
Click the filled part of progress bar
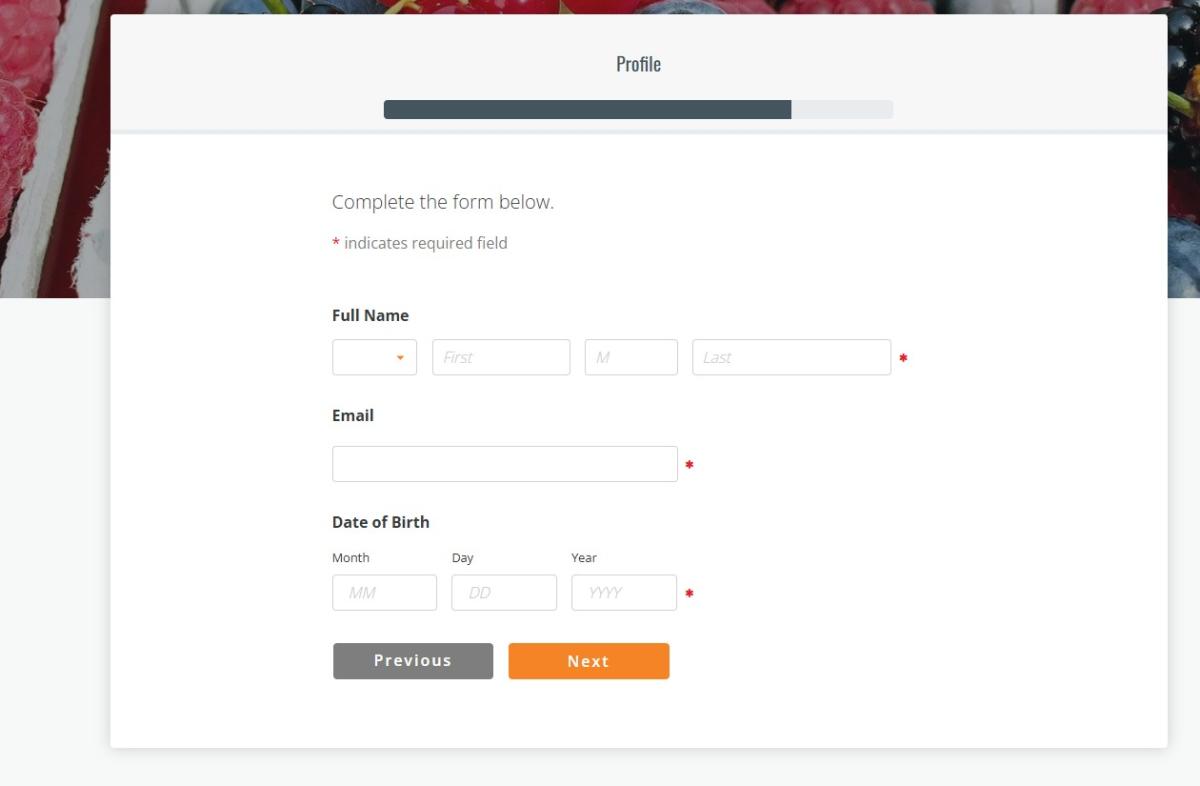[x=587, y=110]
